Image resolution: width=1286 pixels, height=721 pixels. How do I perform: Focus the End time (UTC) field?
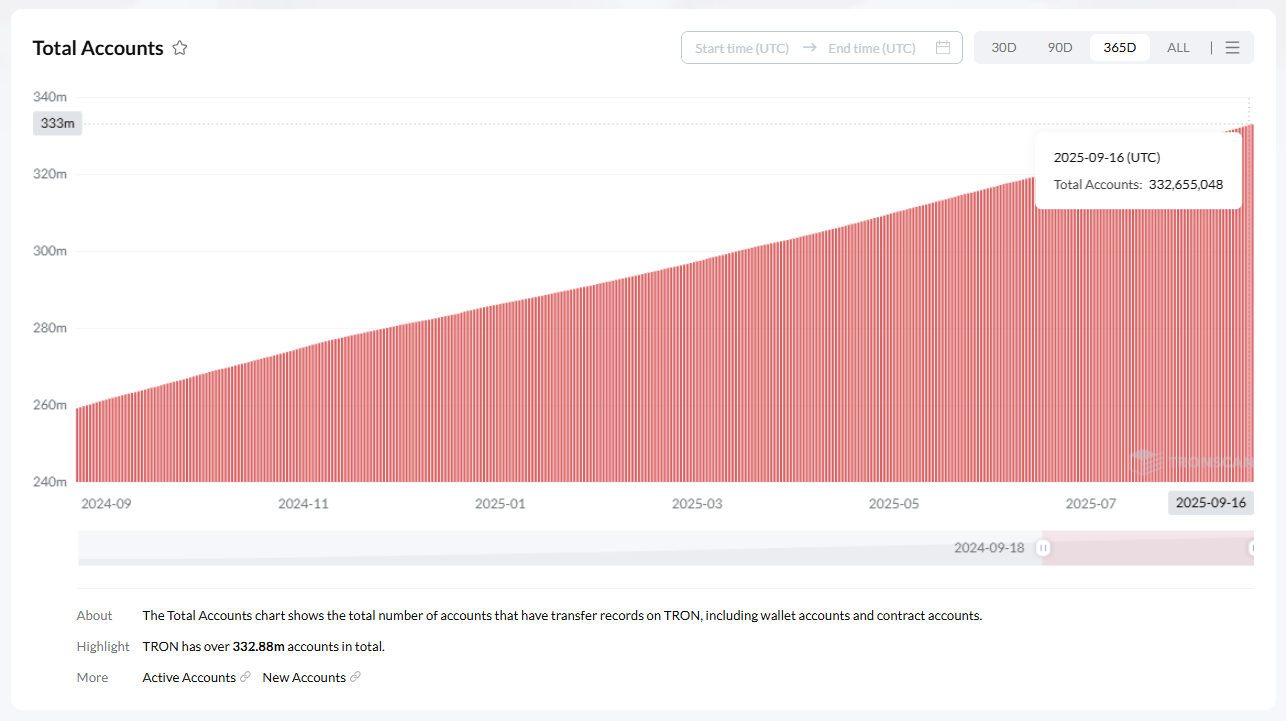tap(871, 48)
